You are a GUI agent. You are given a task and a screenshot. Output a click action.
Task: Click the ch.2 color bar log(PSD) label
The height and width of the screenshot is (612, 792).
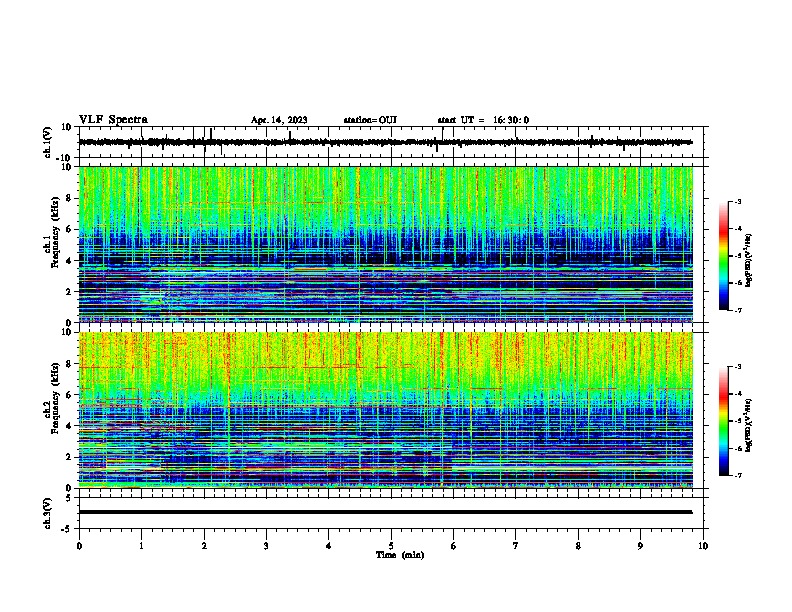tap(748, 425)
